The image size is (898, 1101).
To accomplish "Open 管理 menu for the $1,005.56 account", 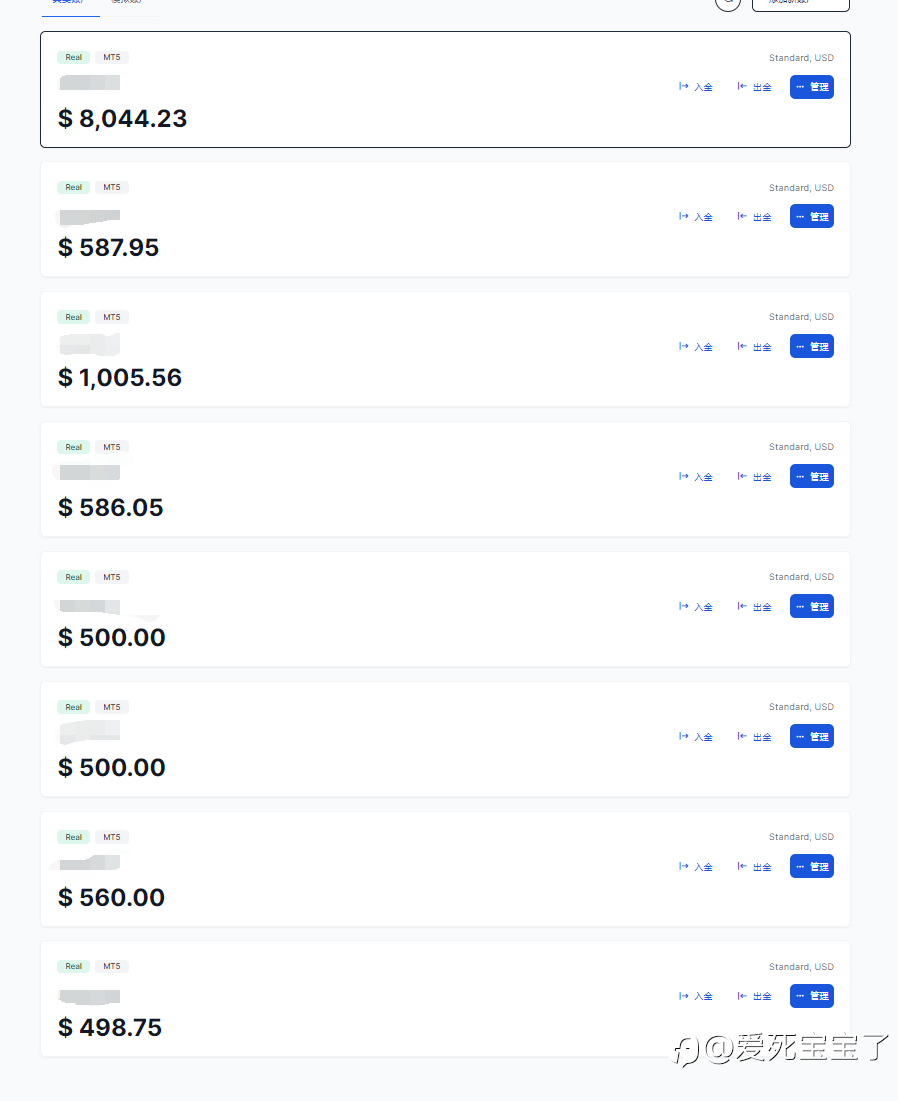I will click(812, 346).
